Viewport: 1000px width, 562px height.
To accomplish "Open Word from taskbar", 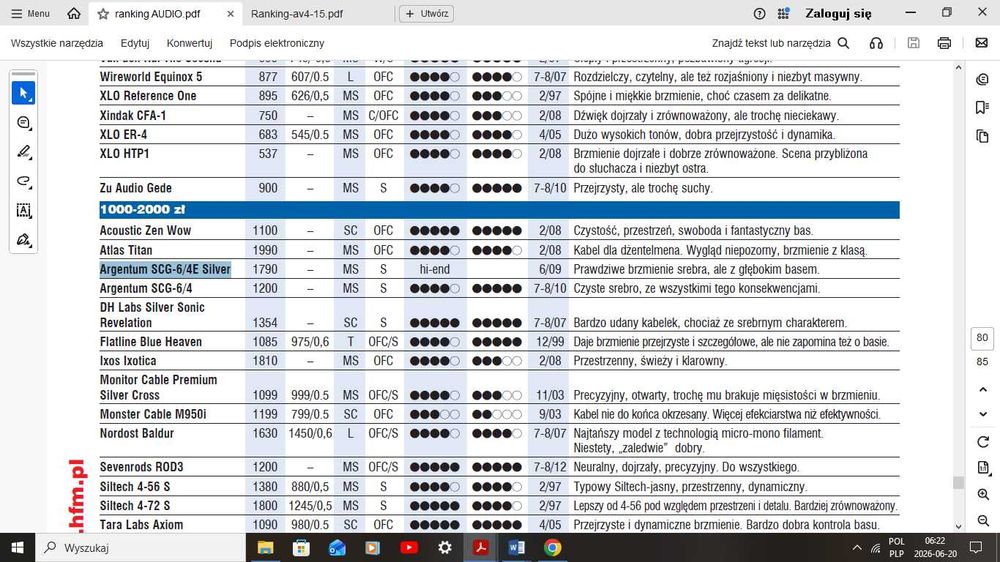I will pyautogui.click(x=517, y=547).
